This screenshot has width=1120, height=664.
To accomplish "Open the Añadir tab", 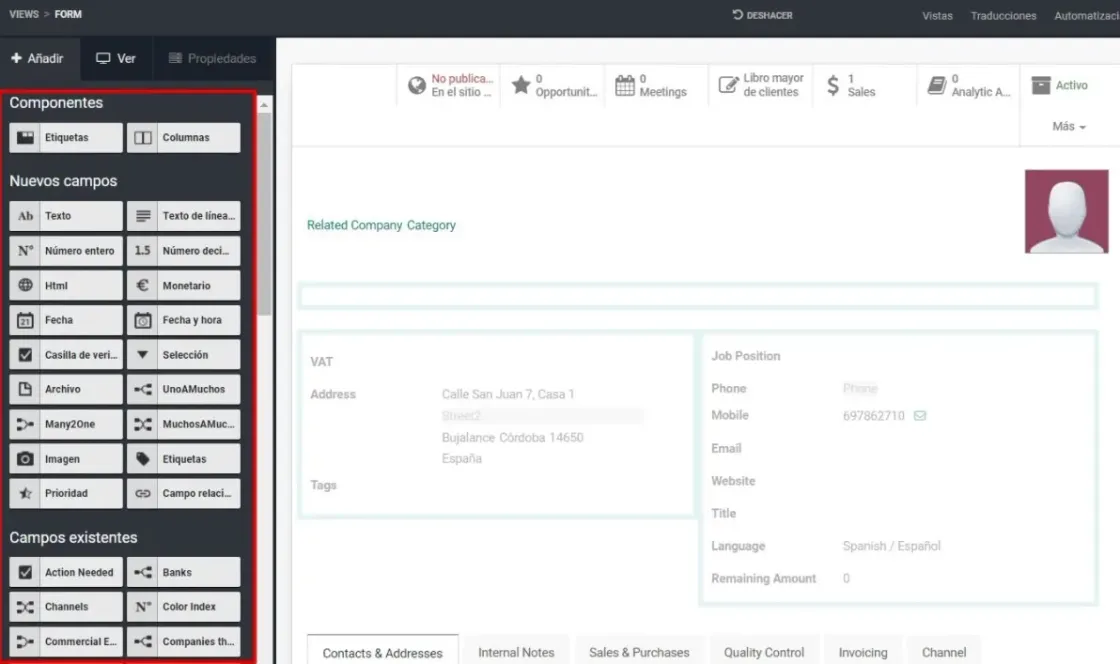I will tap(38, 59).
